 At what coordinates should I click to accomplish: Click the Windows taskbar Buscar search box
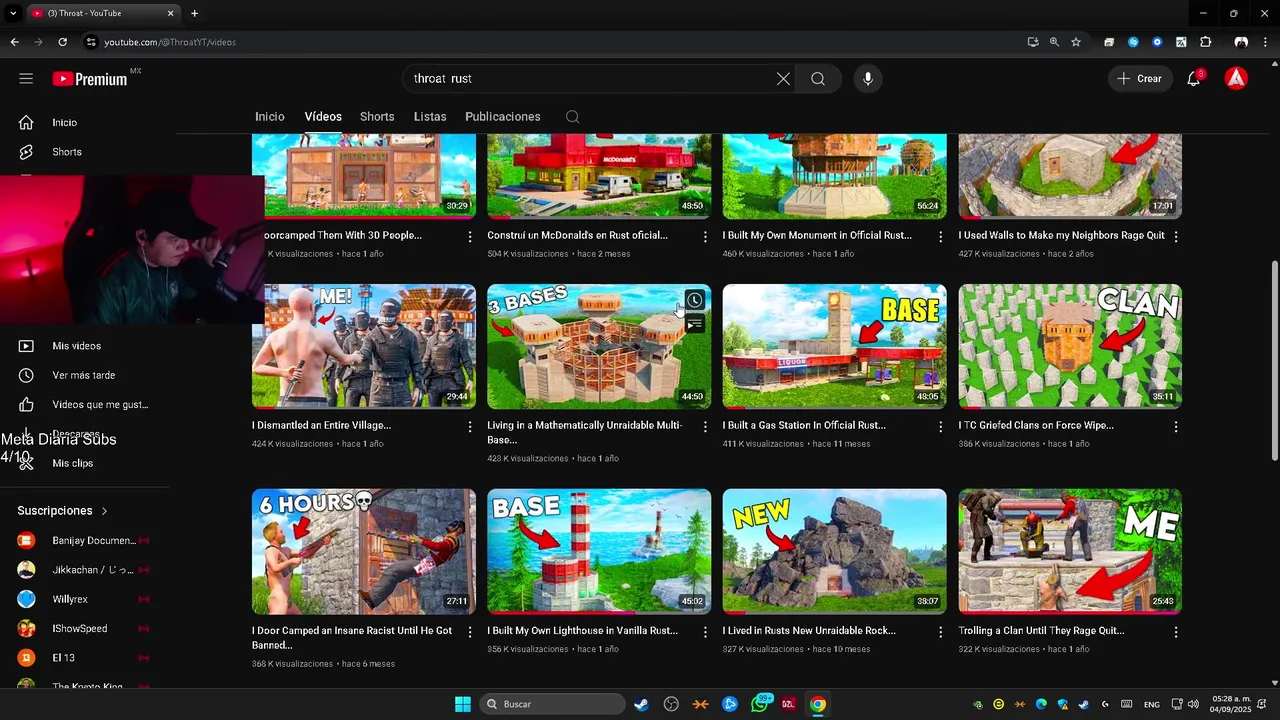click(x=552, y=704)
